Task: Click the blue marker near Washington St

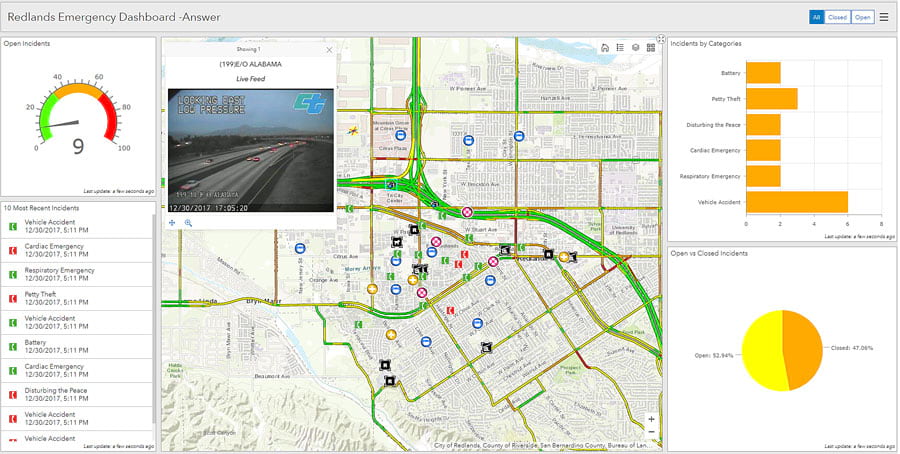Action: (519, 136)
